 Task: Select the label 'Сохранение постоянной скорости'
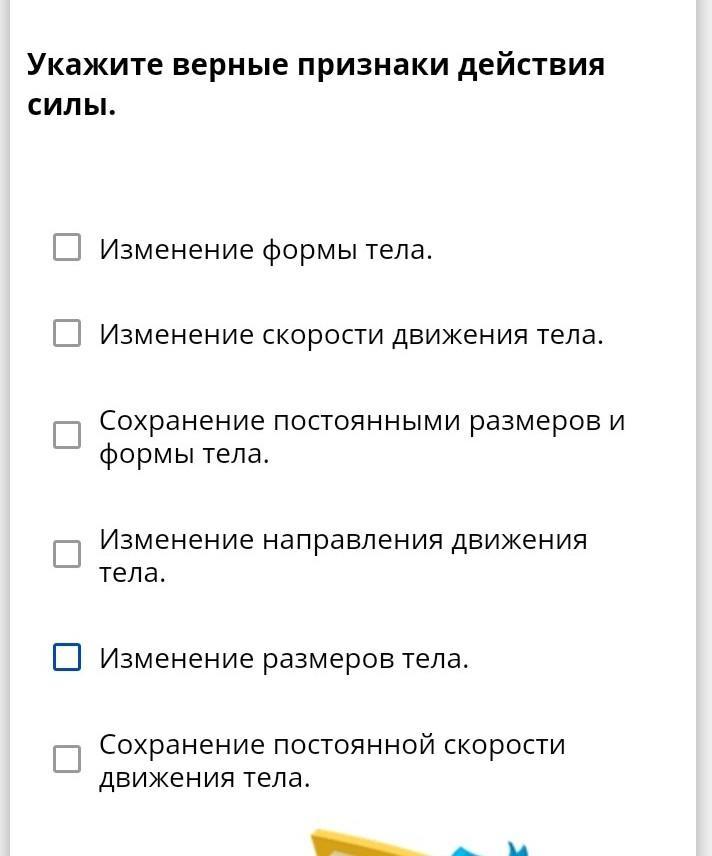point(332,745)
